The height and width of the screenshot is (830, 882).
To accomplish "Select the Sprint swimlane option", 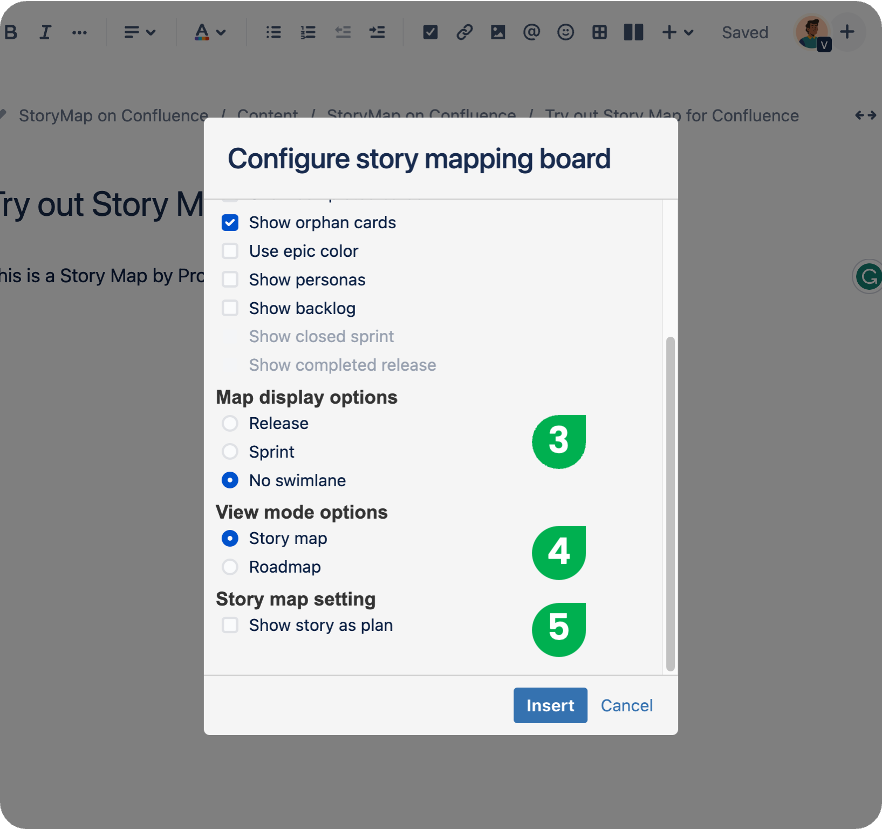I will [230, 452].
